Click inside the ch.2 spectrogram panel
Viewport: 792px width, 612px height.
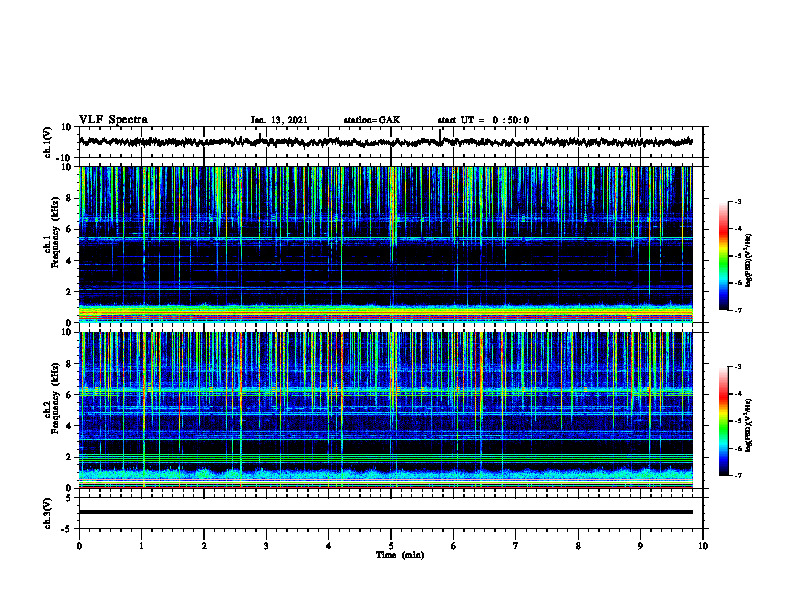385,410
